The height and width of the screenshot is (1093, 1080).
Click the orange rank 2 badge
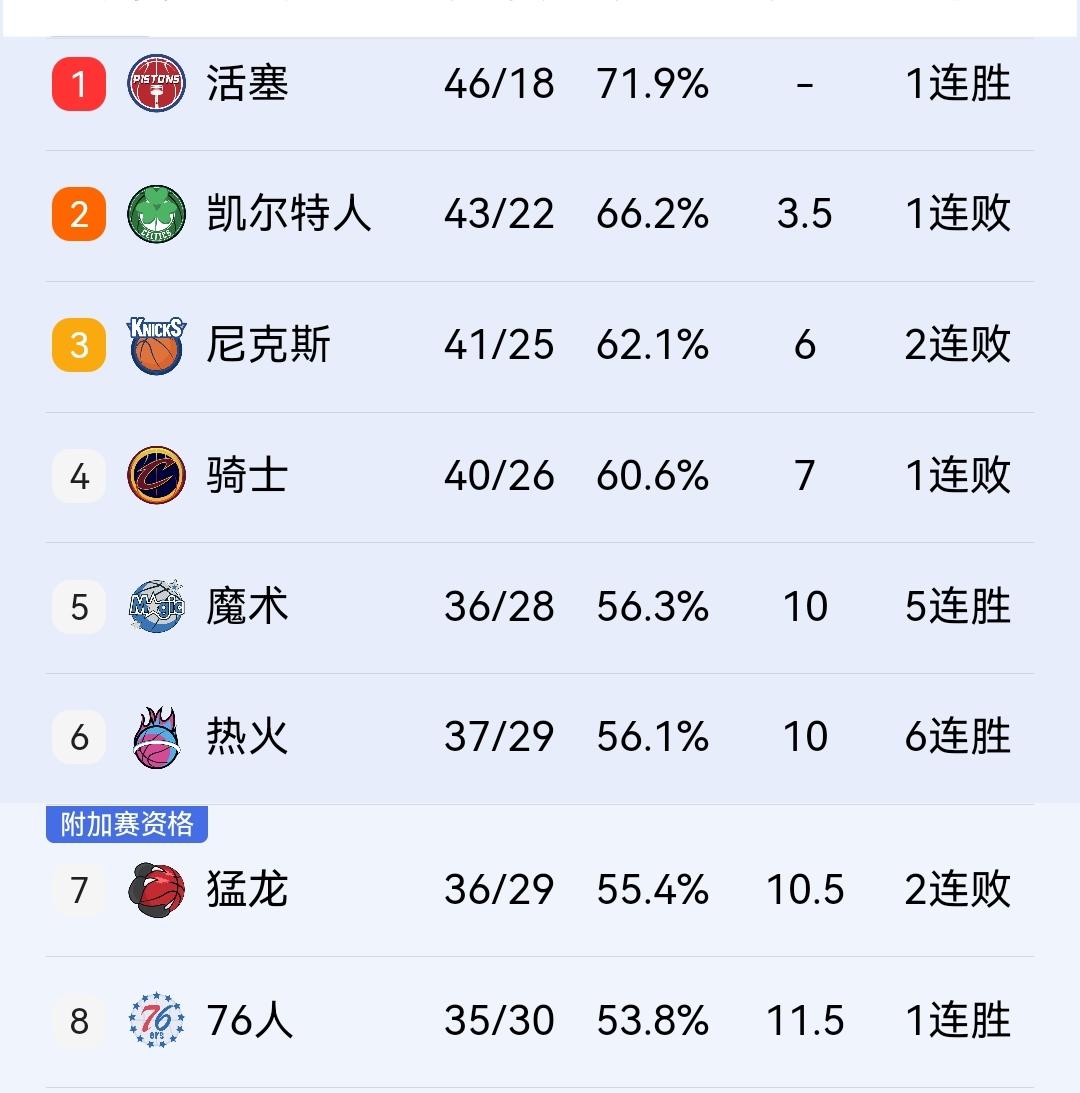(78, 214)
